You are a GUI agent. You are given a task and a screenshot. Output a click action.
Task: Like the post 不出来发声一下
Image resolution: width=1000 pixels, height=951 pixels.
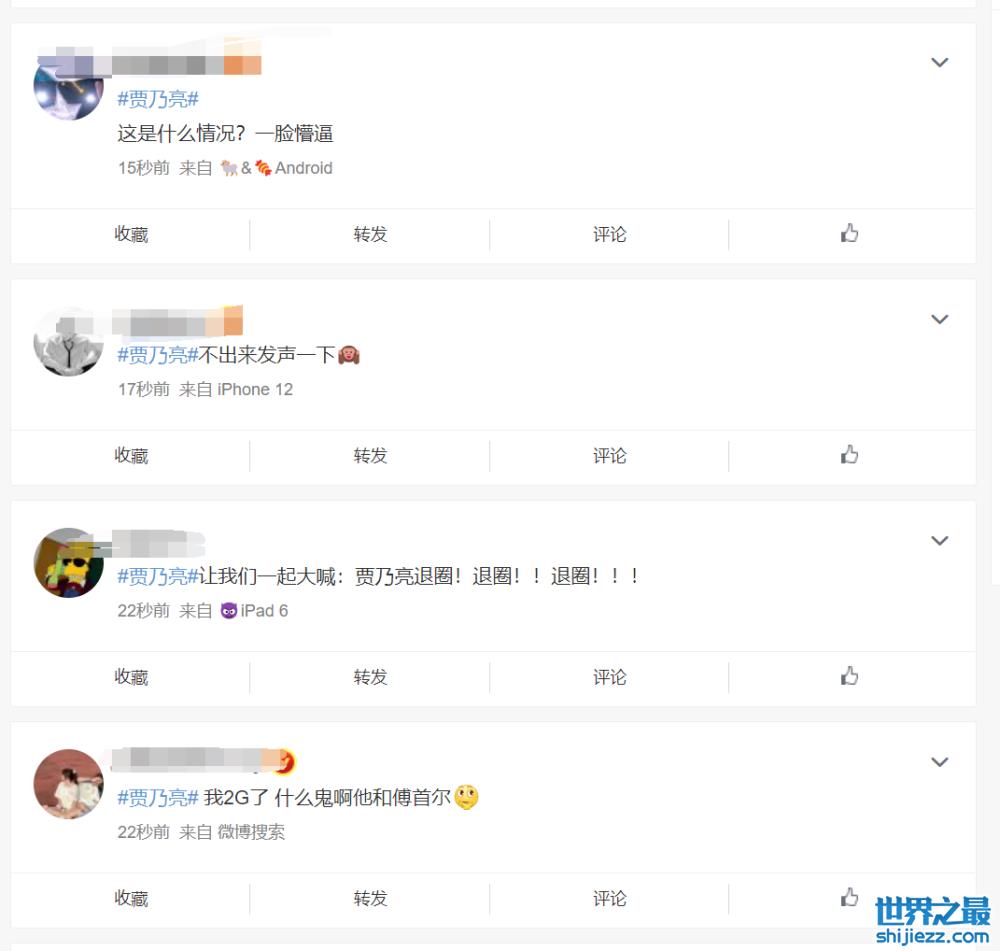coord(849,455)
